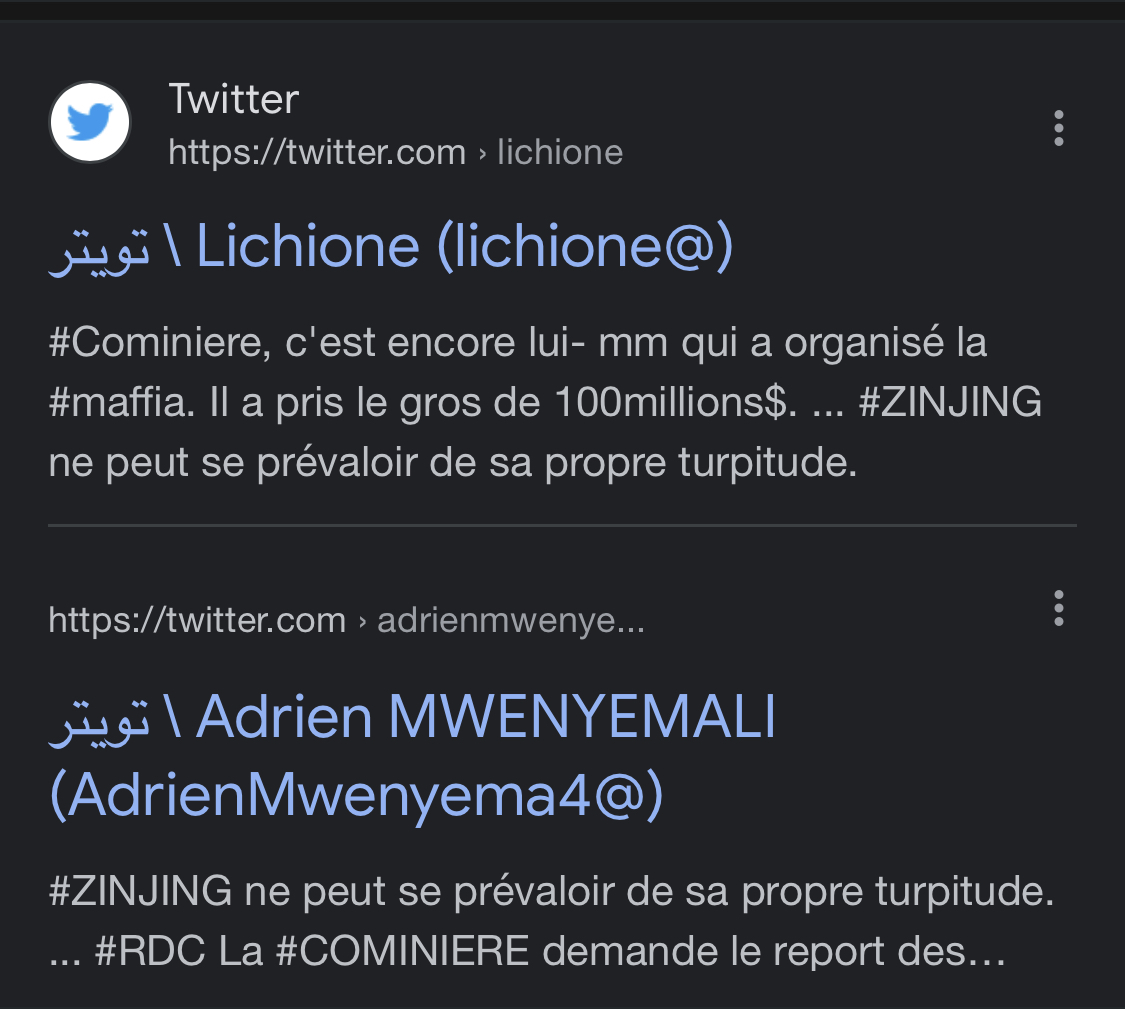
Task: Click the (AdrienMwenyema4@) handle line
Action: [x=357, y=795]
